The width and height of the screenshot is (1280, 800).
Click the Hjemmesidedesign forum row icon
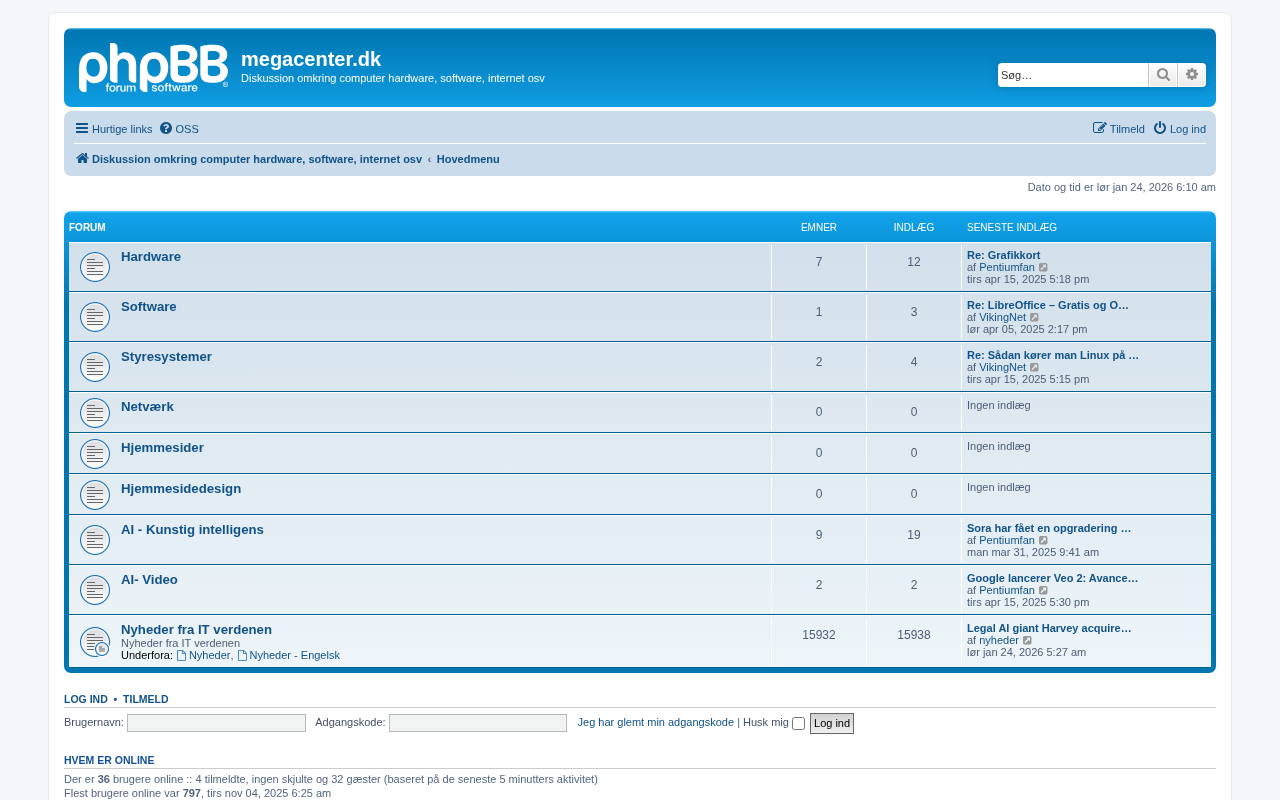tap(95, 495)
